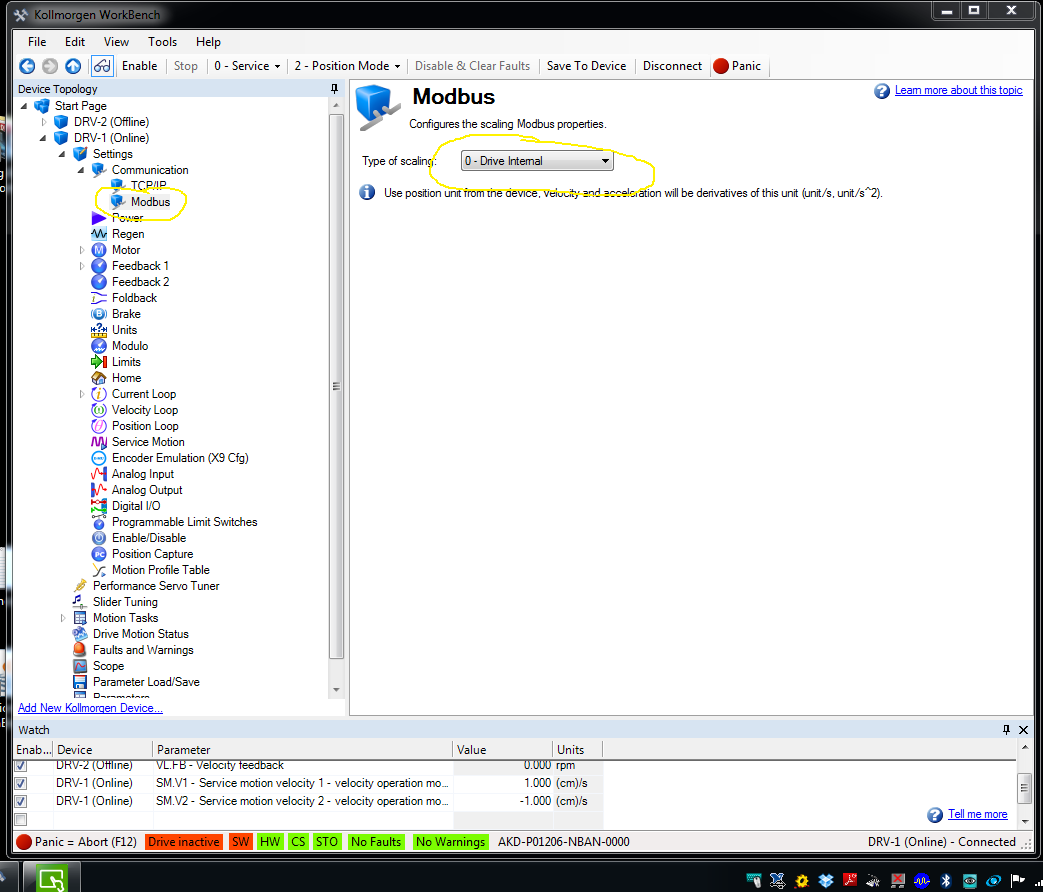The height and width of the screenshot is (892, 1043).
Task: Open Learn more about this topic link
Action: tap(958, 90)
